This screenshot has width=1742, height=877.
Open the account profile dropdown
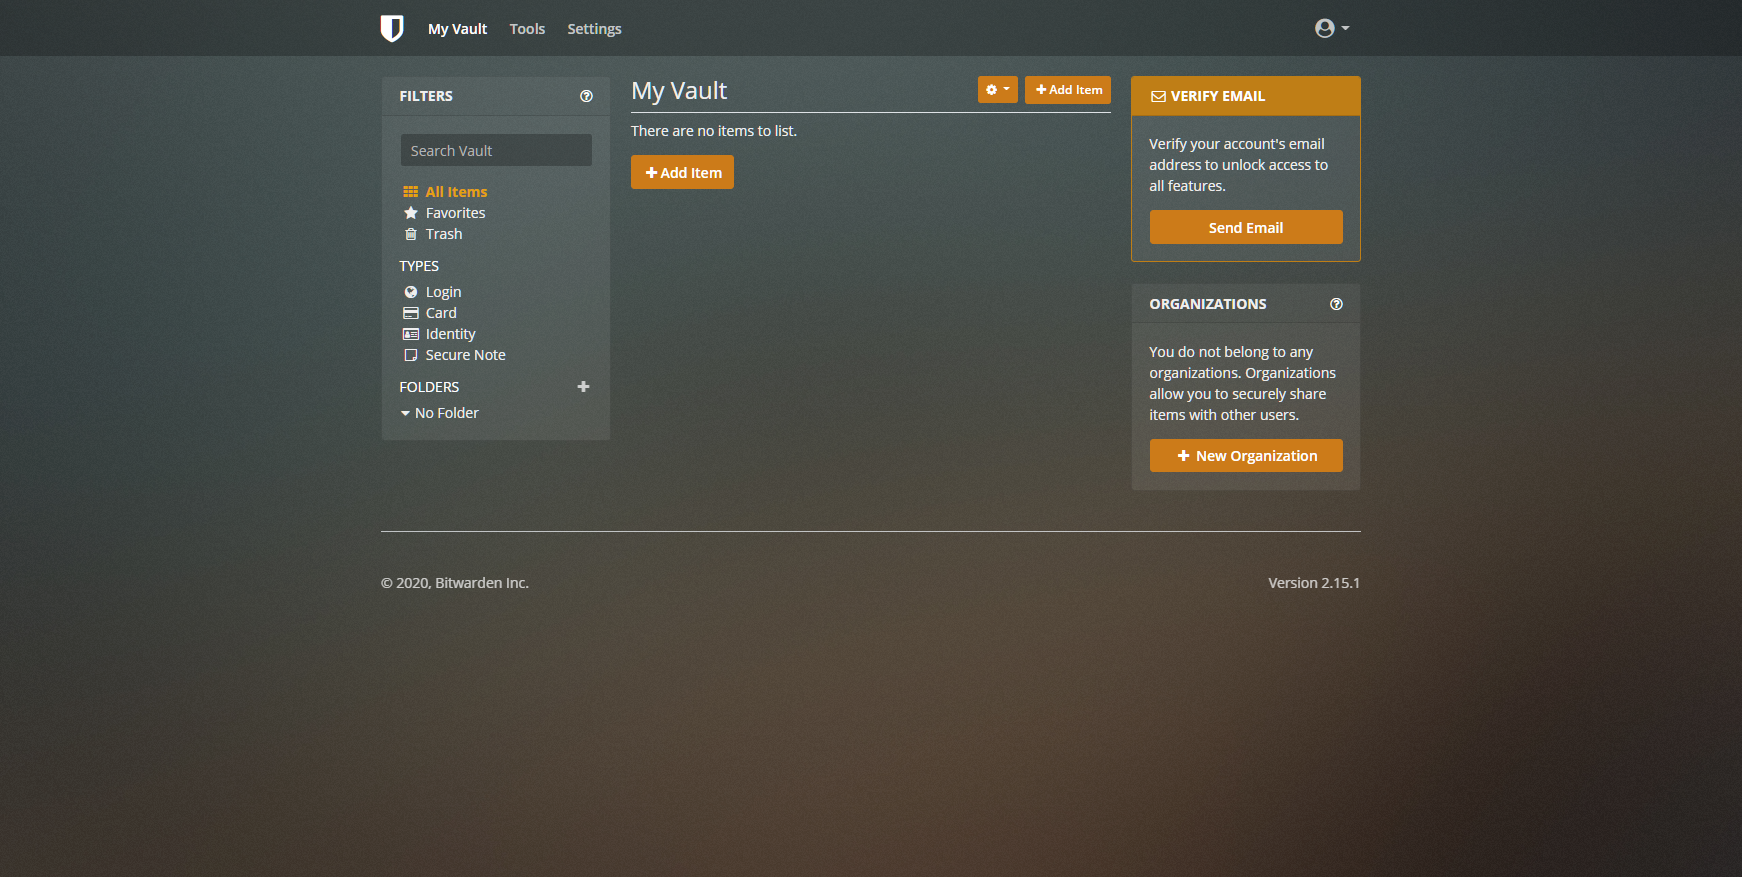point(1331,28)
